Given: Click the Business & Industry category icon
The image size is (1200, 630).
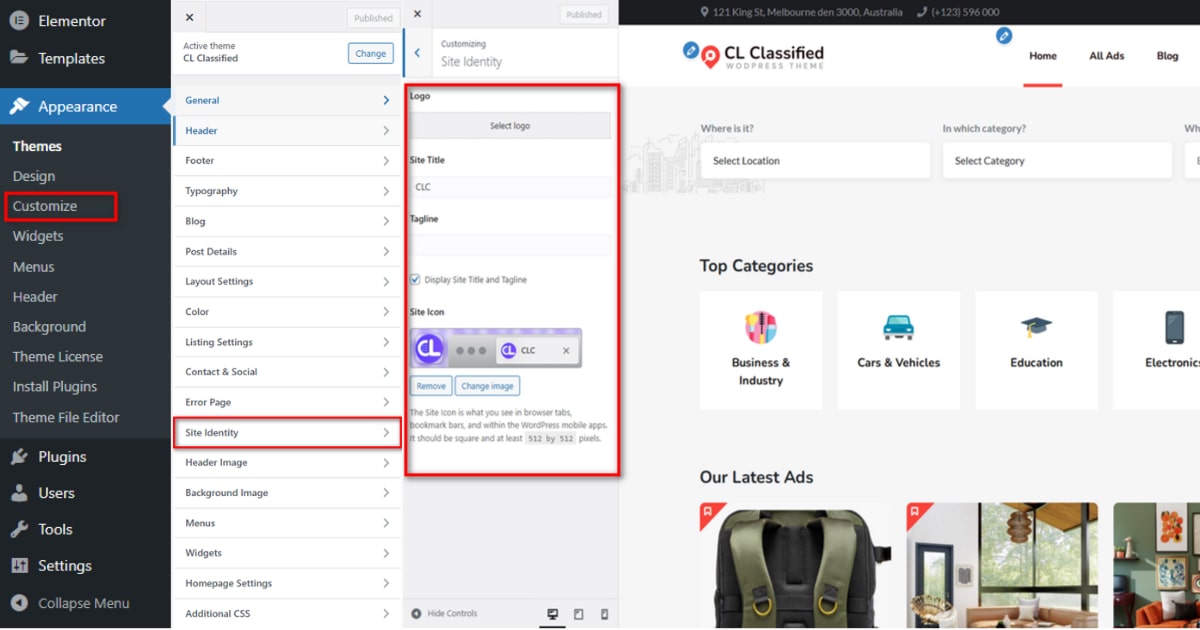Looking at the screenshot, I should pyautogui.click(x=761, y=327).
